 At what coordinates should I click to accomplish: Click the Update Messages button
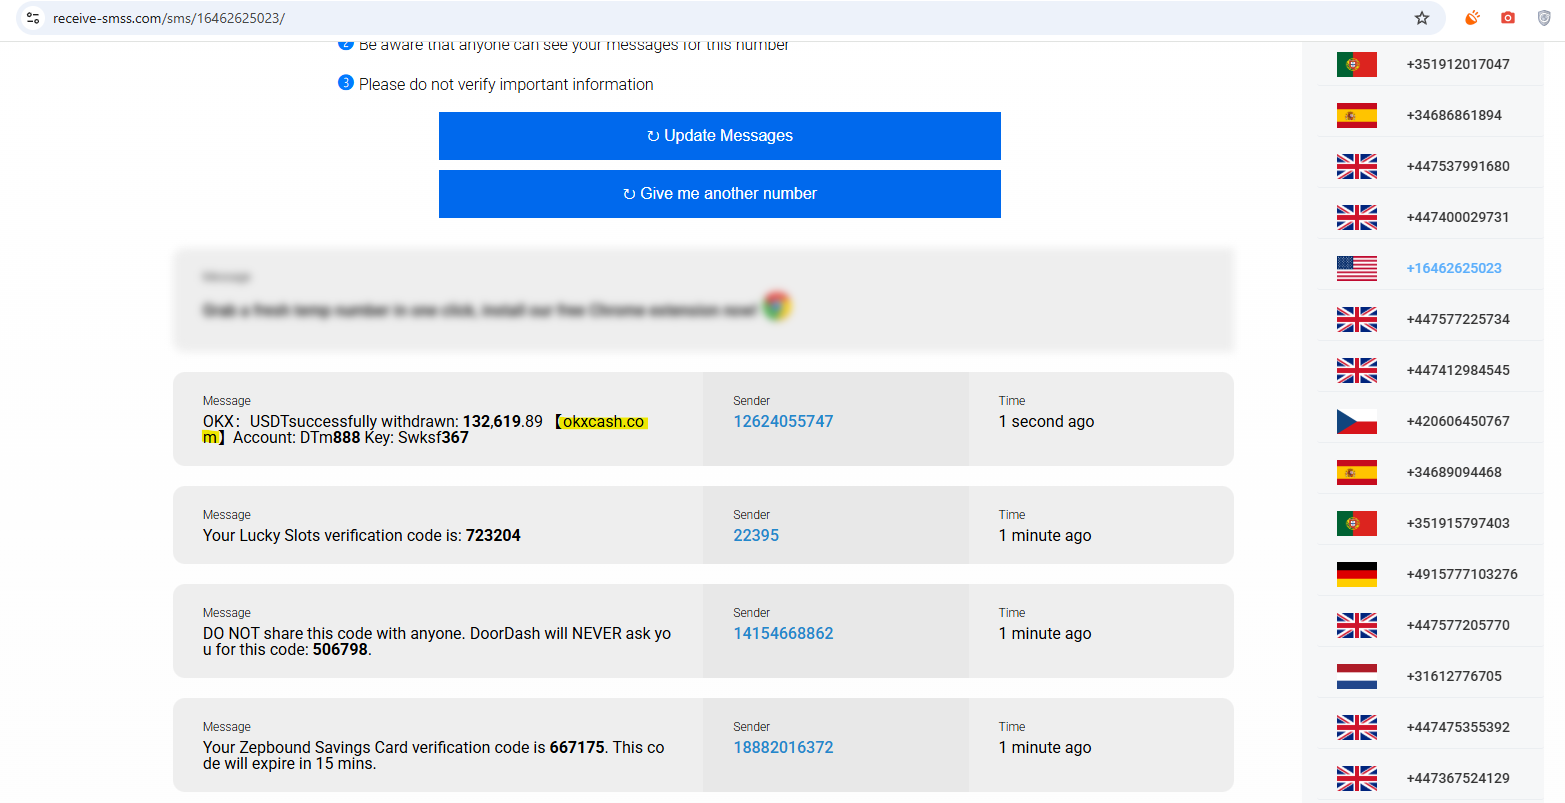click(x=720, y=136)
